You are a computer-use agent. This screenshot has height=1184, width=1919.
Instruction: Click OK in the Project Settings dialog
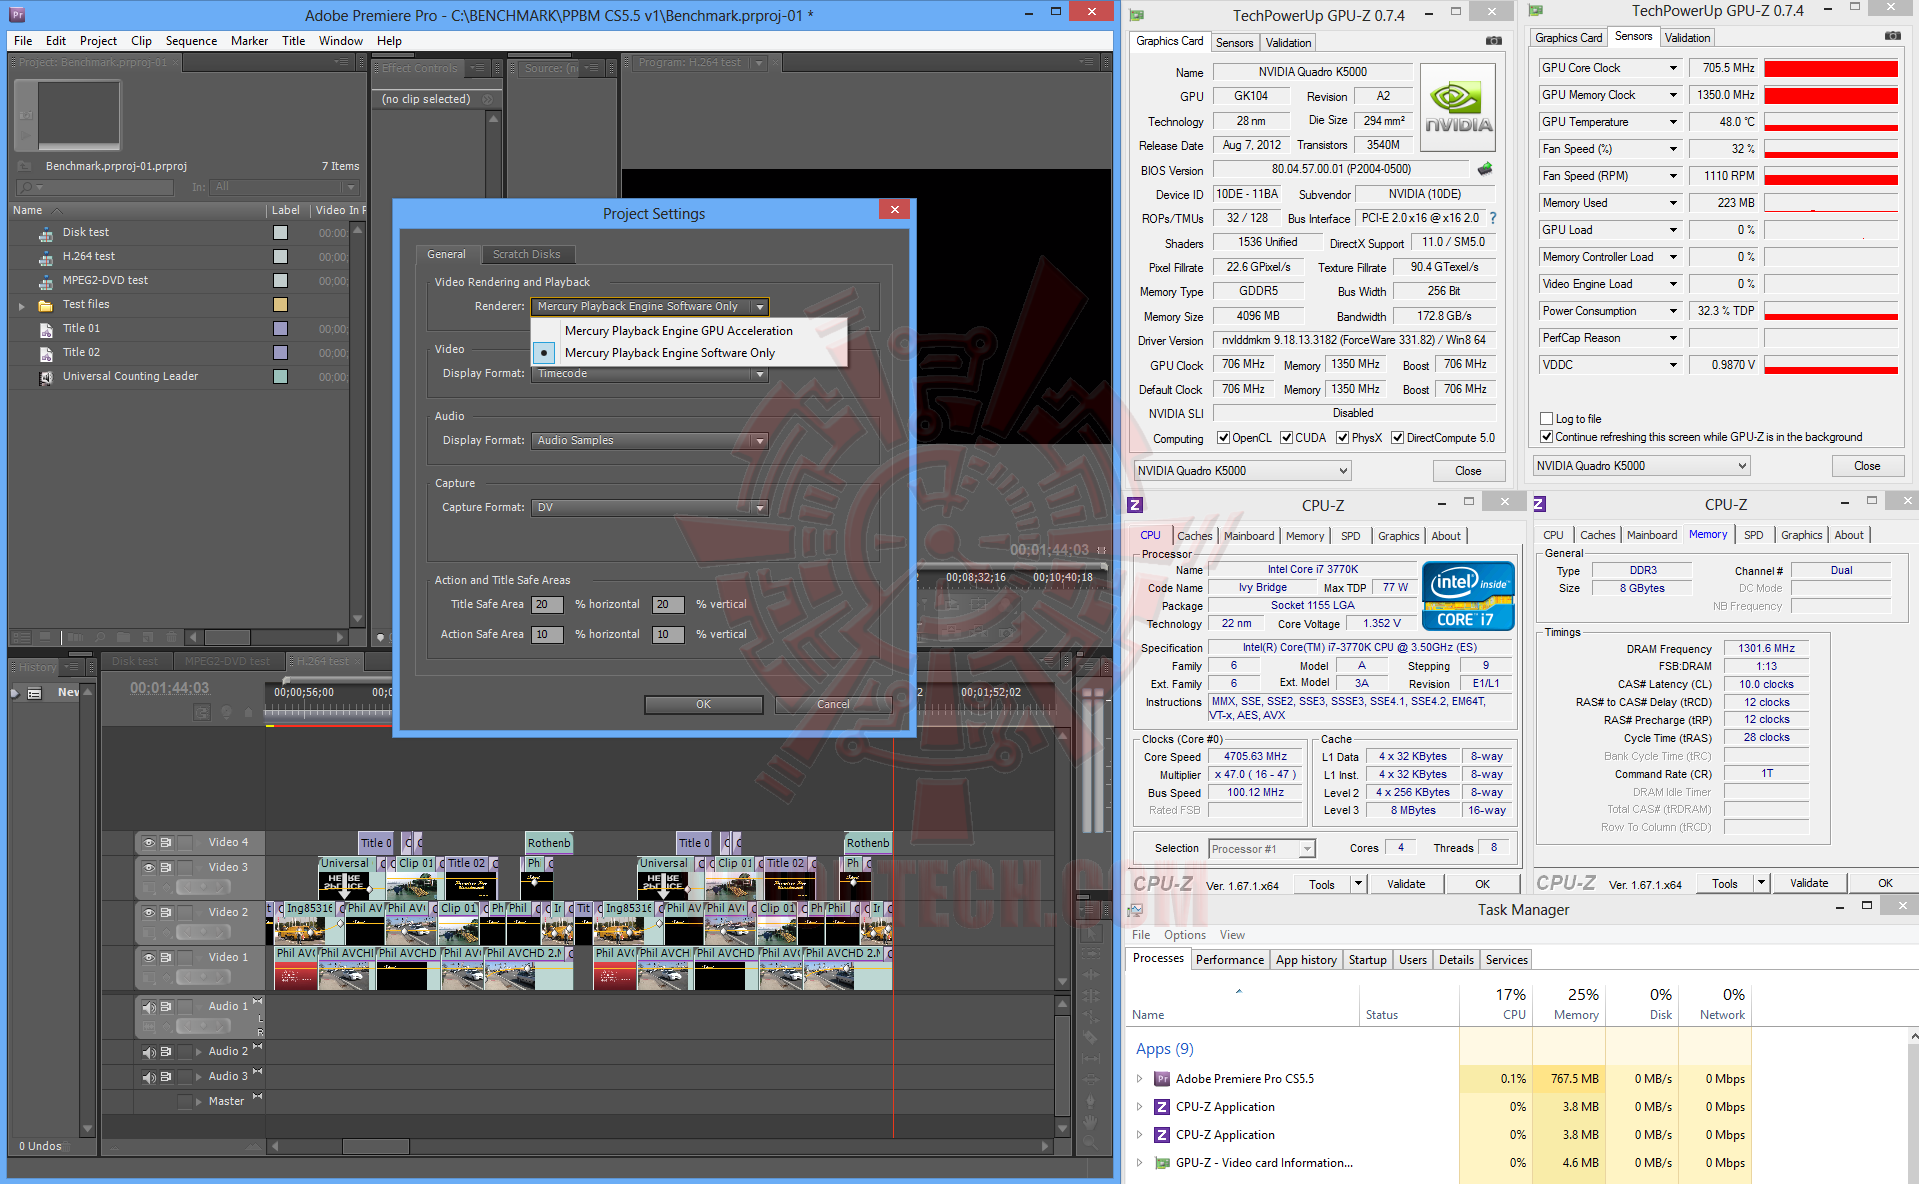704,705
